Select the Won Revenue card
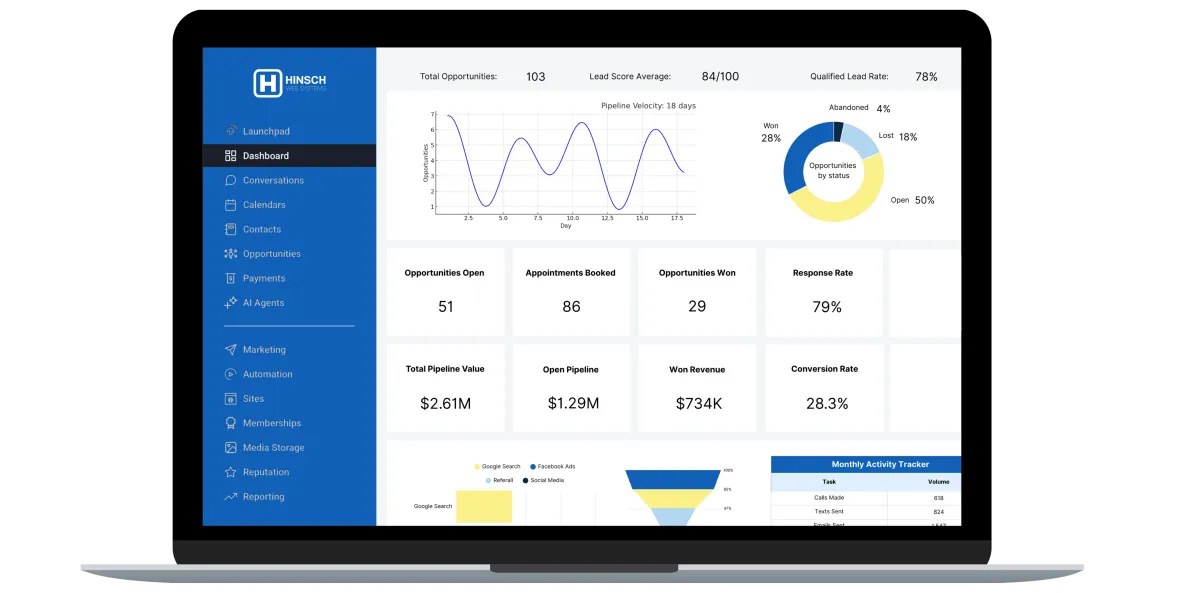 697,388
